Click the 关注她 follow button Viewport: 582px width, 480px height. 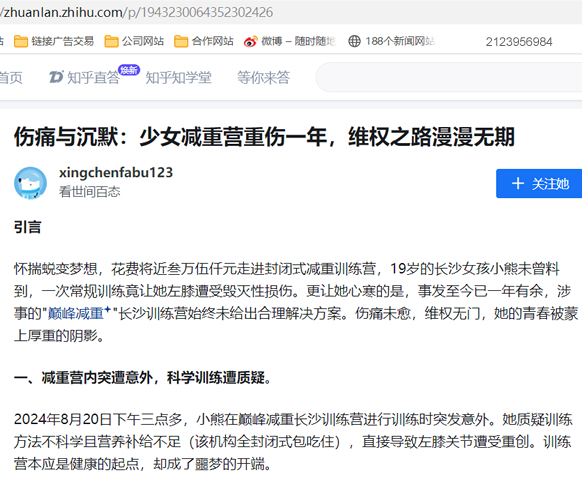click(x=539, y=183)
